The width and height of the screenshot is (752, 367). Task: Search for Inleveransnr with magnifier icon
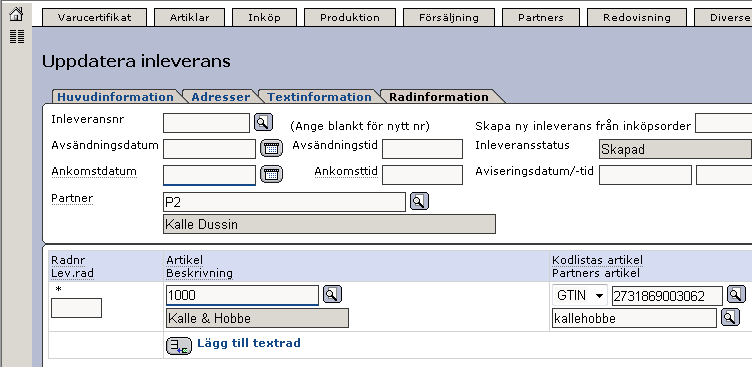pyautogui.click(x=263, y=123)
